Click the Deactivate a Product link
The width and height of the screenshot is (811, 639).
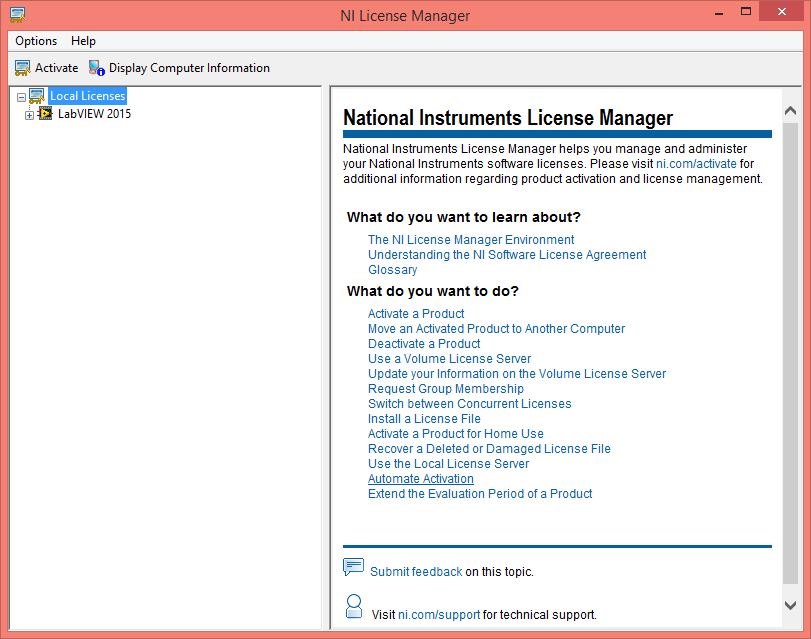click(x=424, y=344)
